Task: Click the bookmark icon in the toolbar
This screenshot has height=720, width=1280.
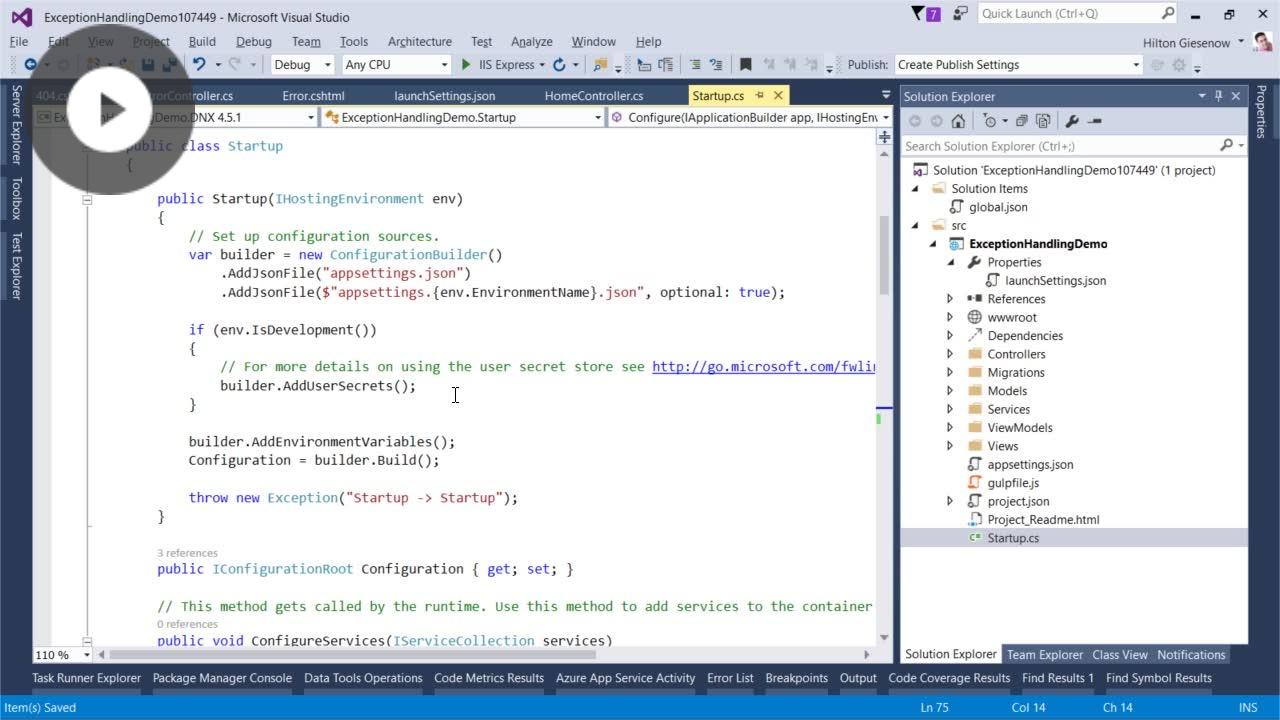Action: click(x=745, y=65)
